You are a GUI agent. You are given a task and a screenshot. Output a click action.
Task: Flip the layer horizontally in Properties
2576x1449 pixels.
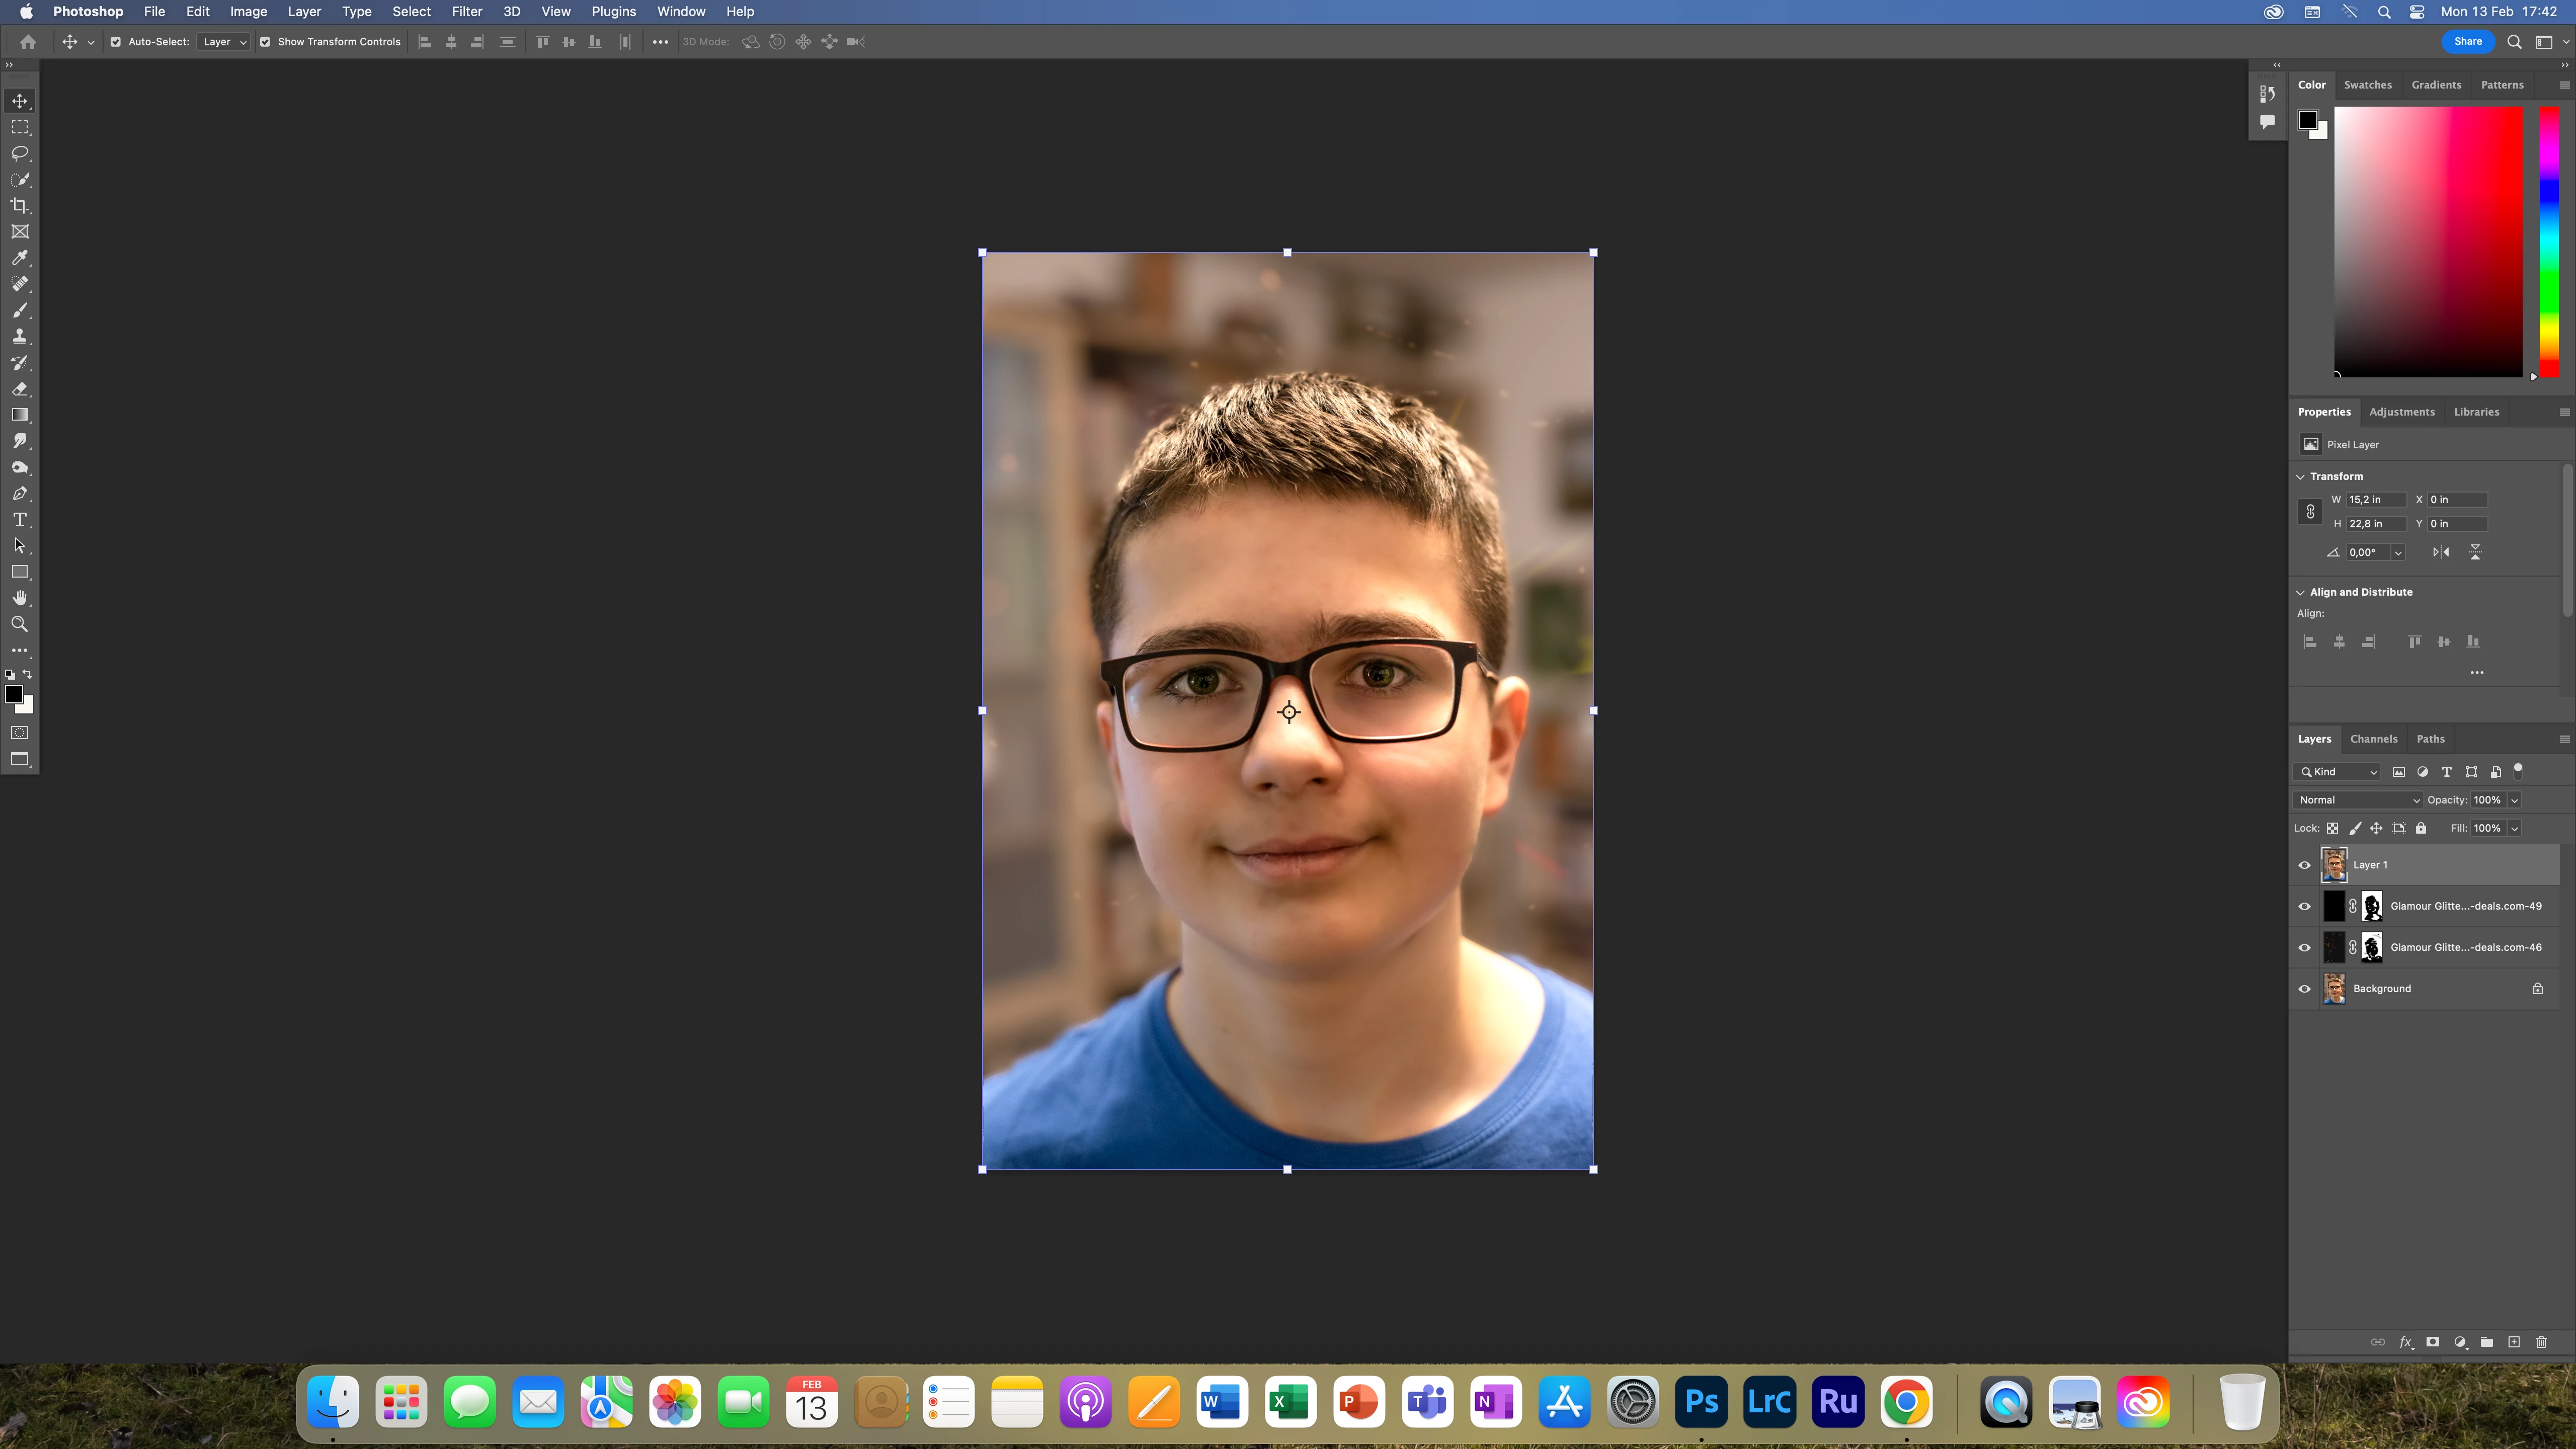pyautogui.click(x=2441, y=552)
